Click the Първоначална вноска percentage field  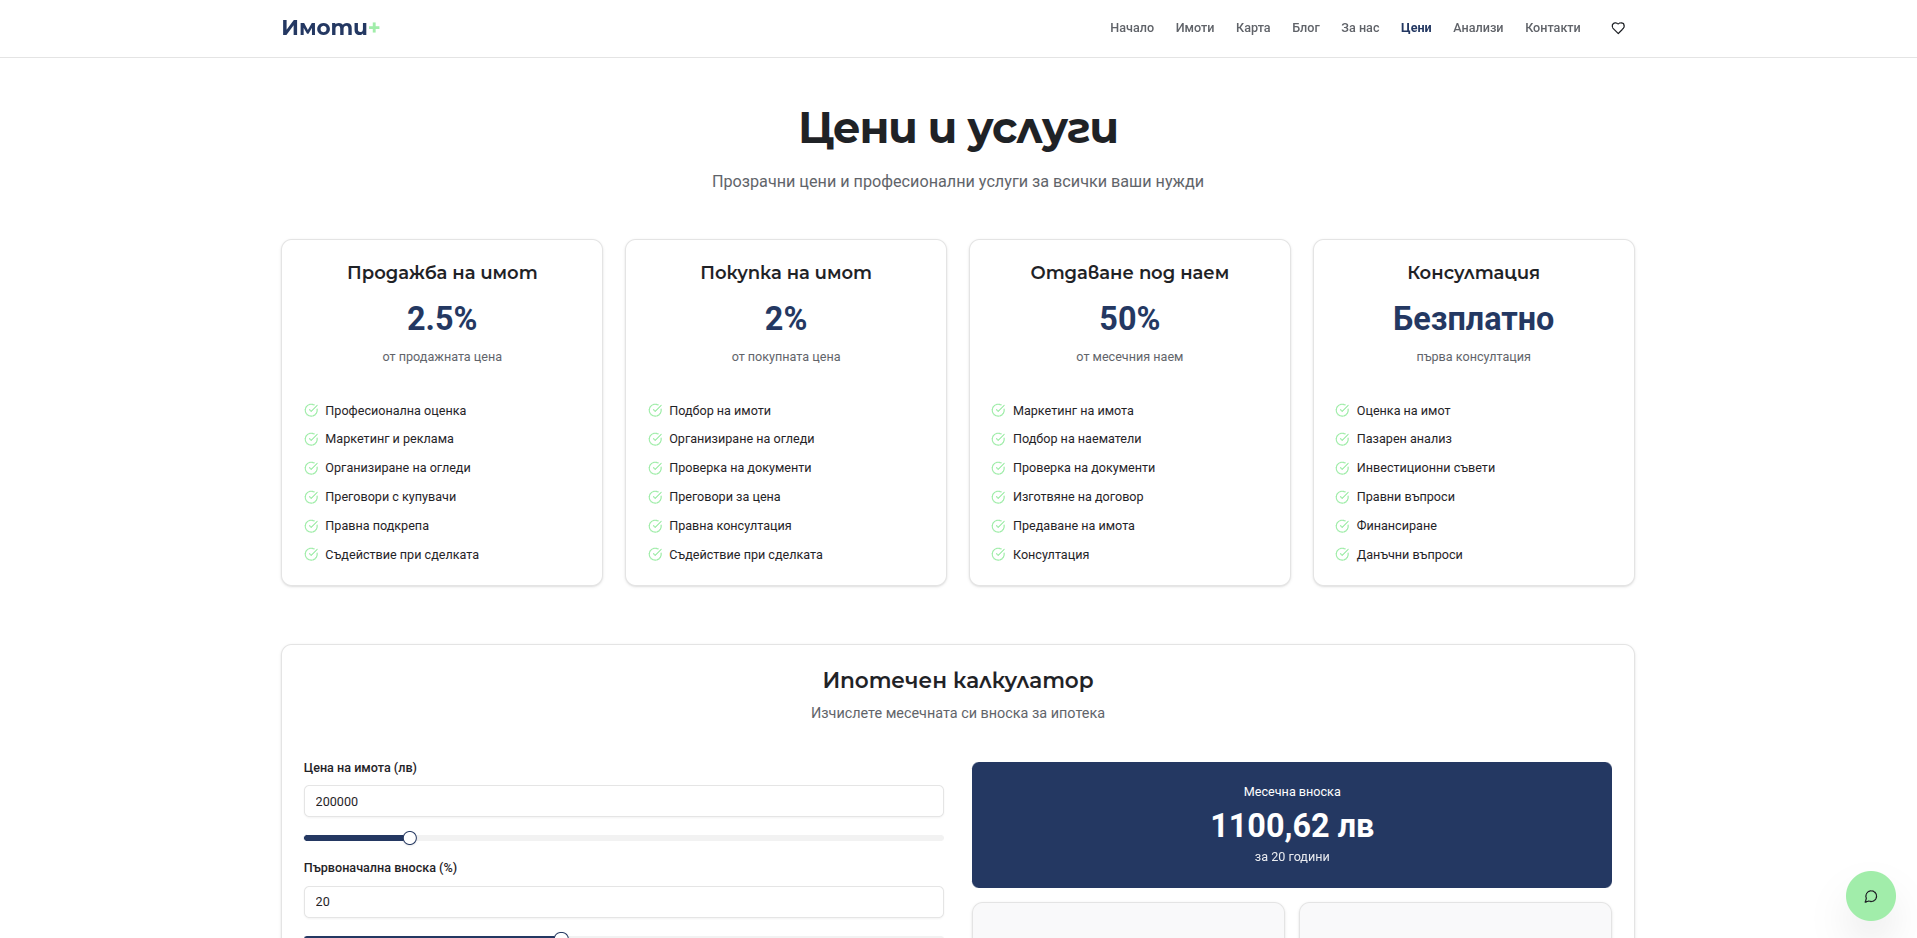point(623,901)
